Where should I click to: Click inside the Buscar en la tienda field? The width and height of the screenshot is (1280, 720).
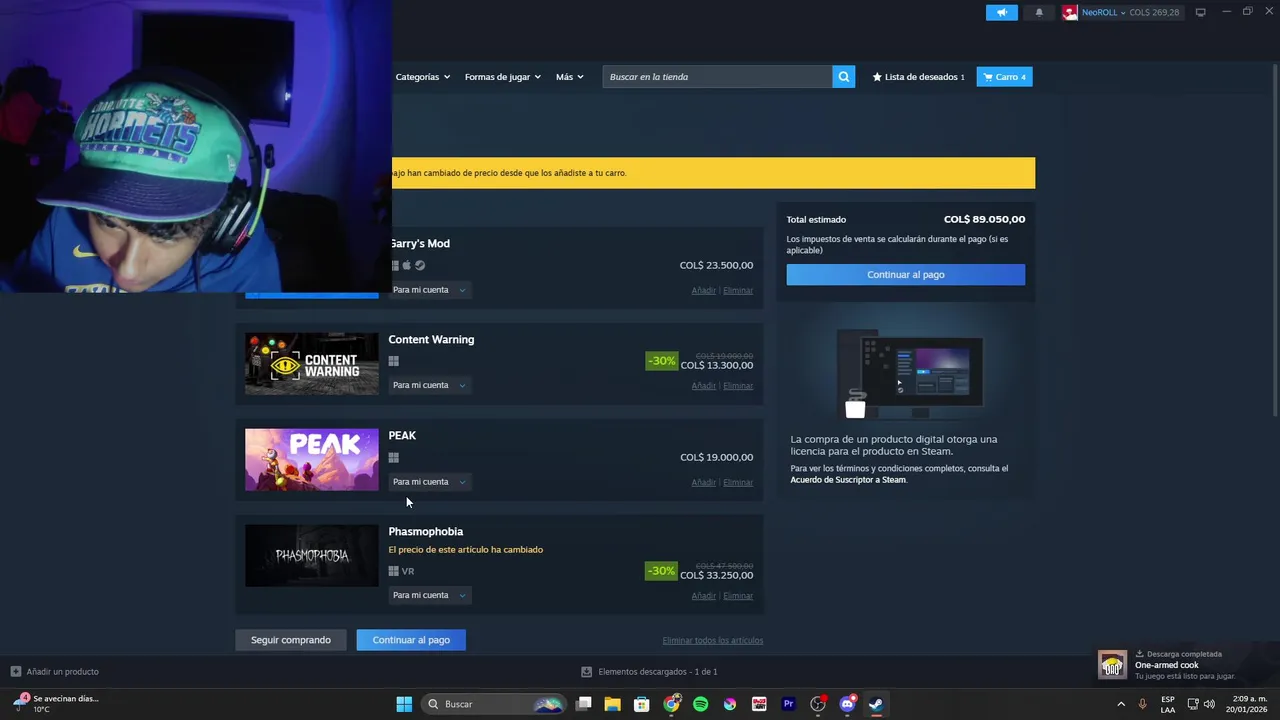pos(717,77)
